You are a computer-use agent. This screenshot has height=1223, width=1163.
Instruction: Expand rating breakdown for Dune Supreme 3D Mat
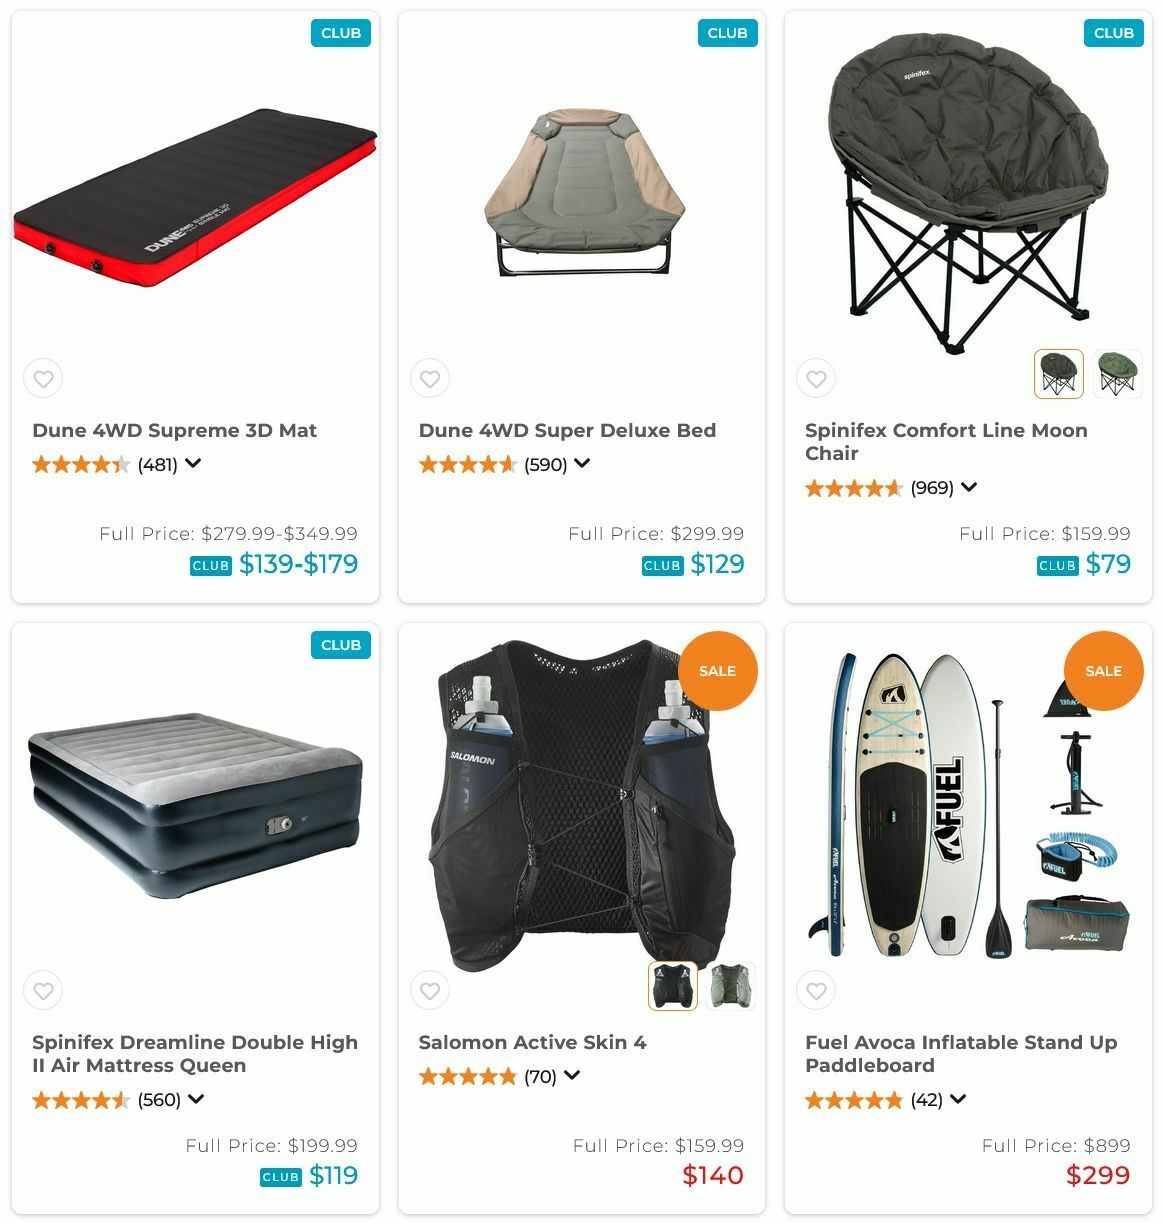click(x=193, y=463)
